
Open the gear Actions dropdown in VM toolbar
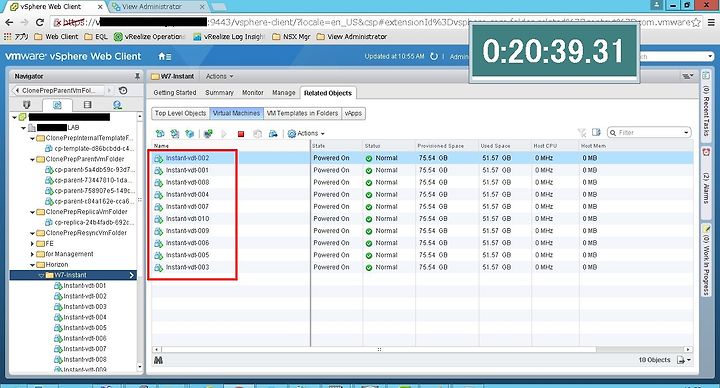point(306,134)
